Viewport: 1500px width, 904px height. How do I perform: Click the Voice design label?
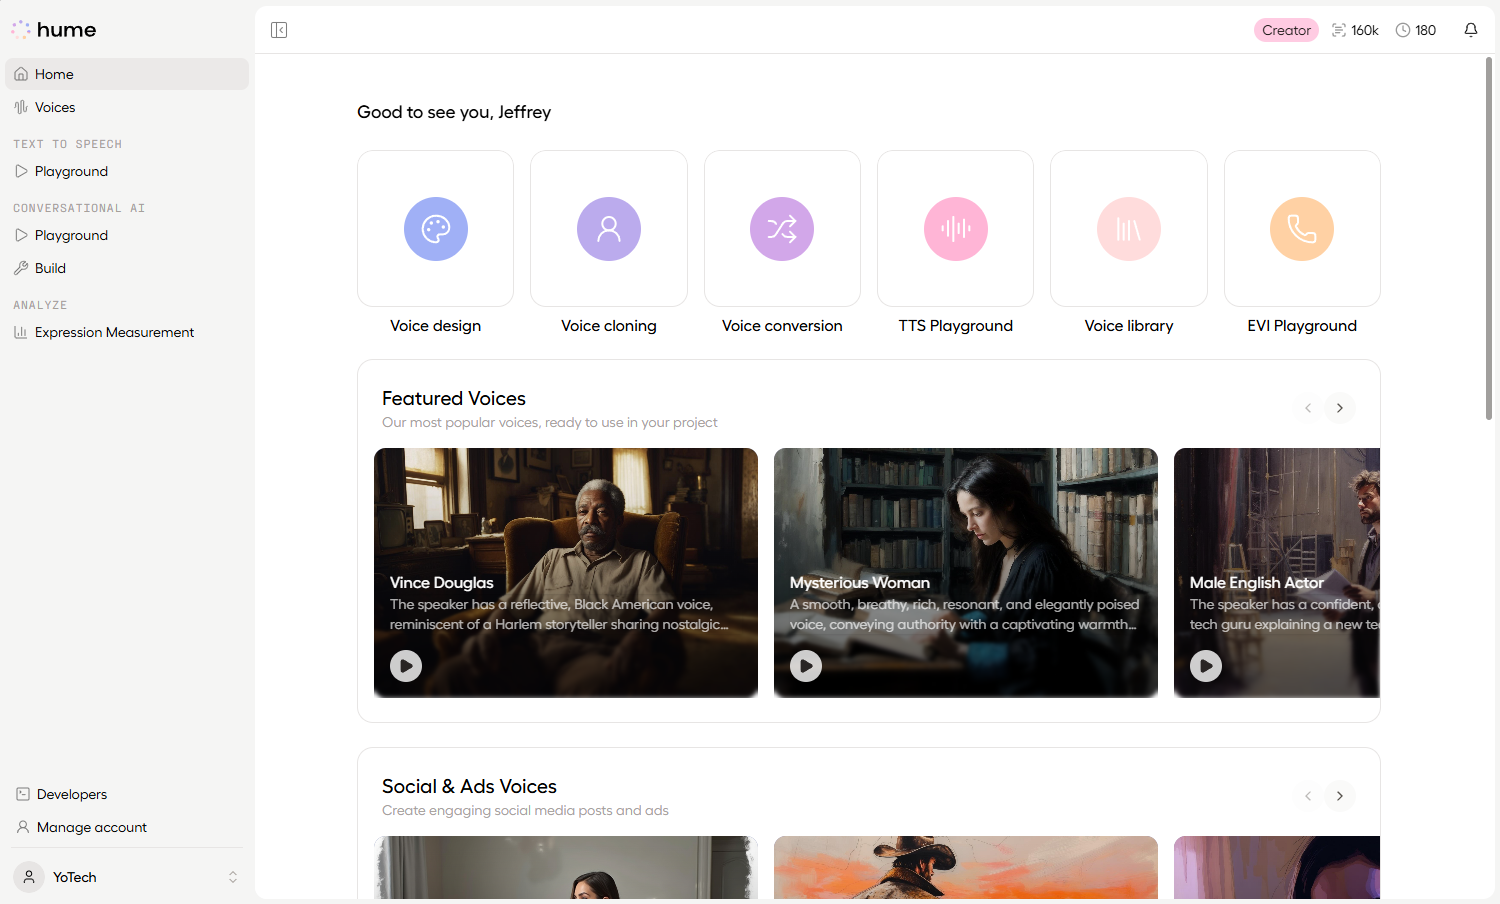(436, 326)
